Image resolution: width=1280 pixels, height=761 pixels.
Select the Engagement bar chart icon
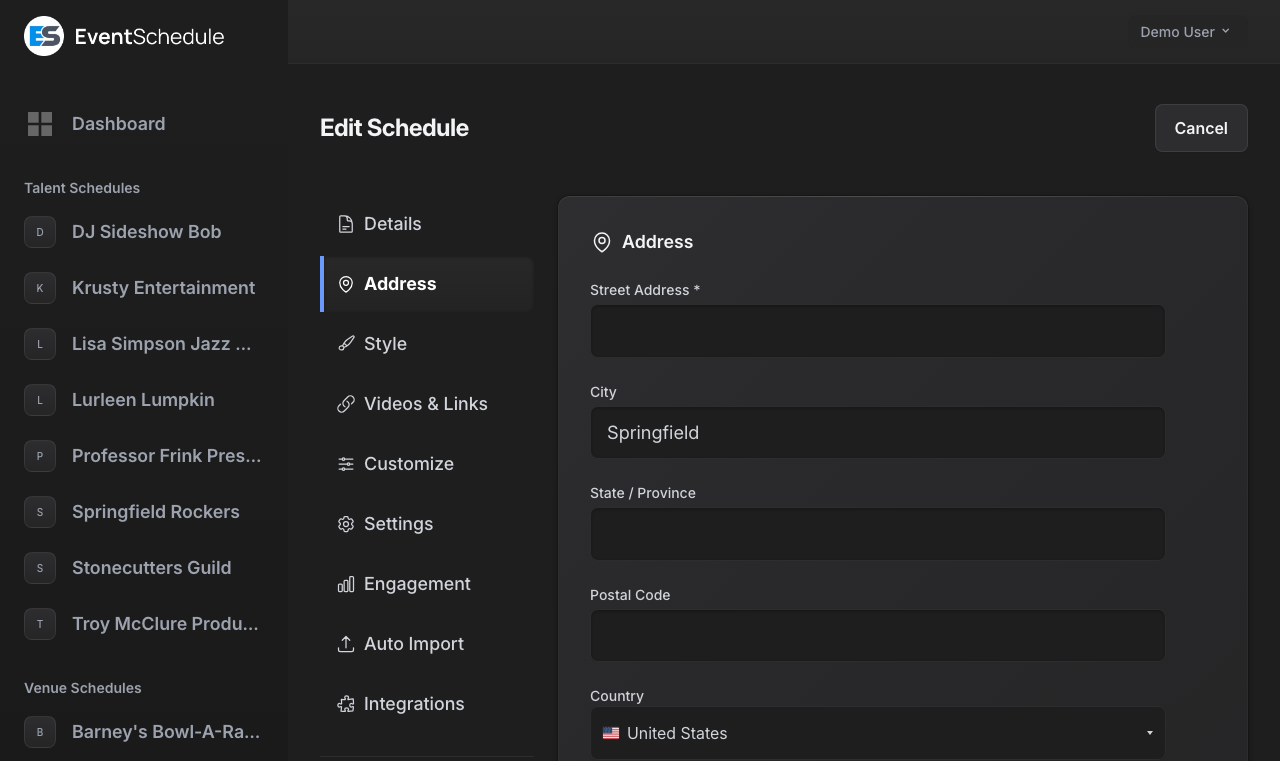click(346, 584)
